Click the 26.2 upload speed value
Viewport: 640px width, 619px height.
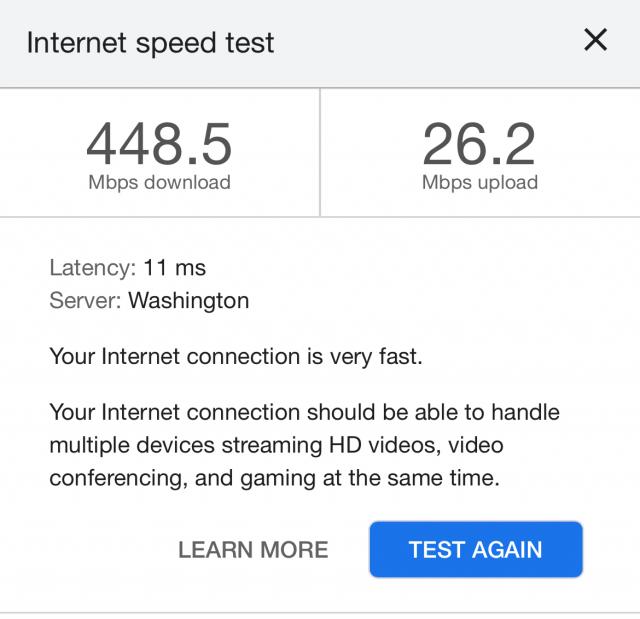(x=479, y=144)
